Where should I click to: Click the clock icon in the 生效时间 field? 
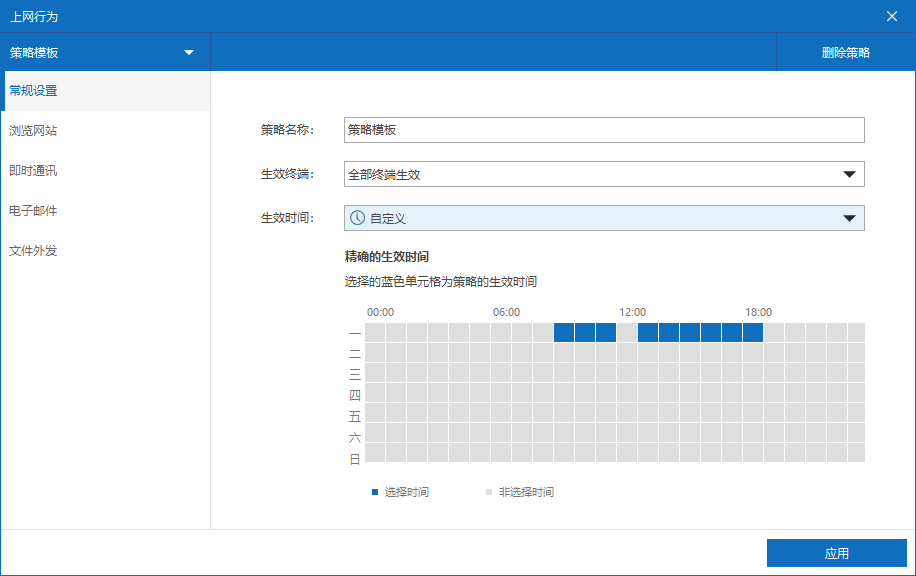pyautogui.click(x=357, y=218)
